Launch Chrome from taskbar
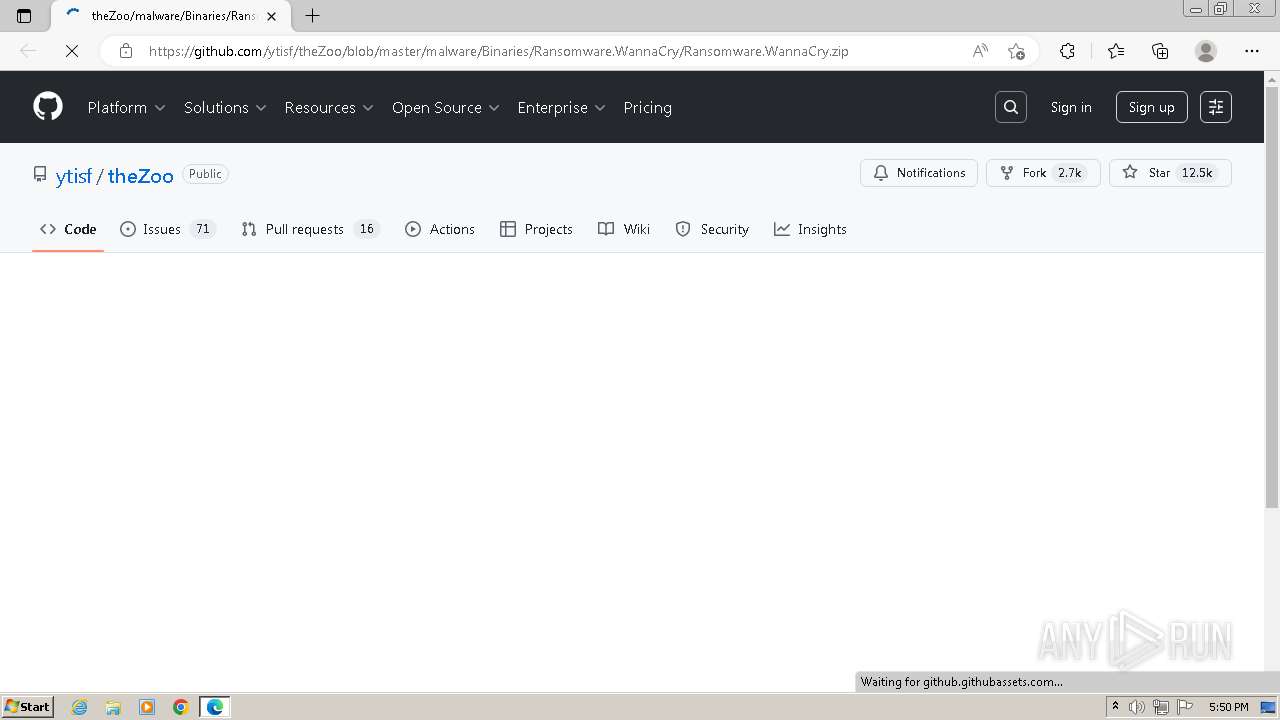The height and width of the screenshot is (720, 1280). [x=181, y=707]
